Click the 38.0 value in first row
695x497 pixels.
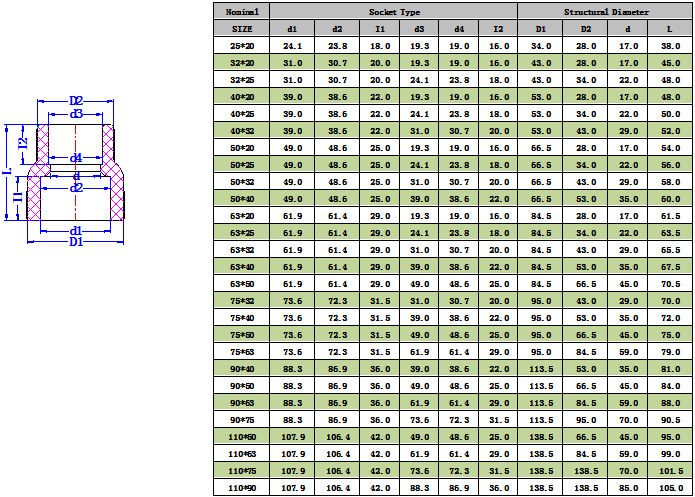pyautogui.click(x=670, y=46)
